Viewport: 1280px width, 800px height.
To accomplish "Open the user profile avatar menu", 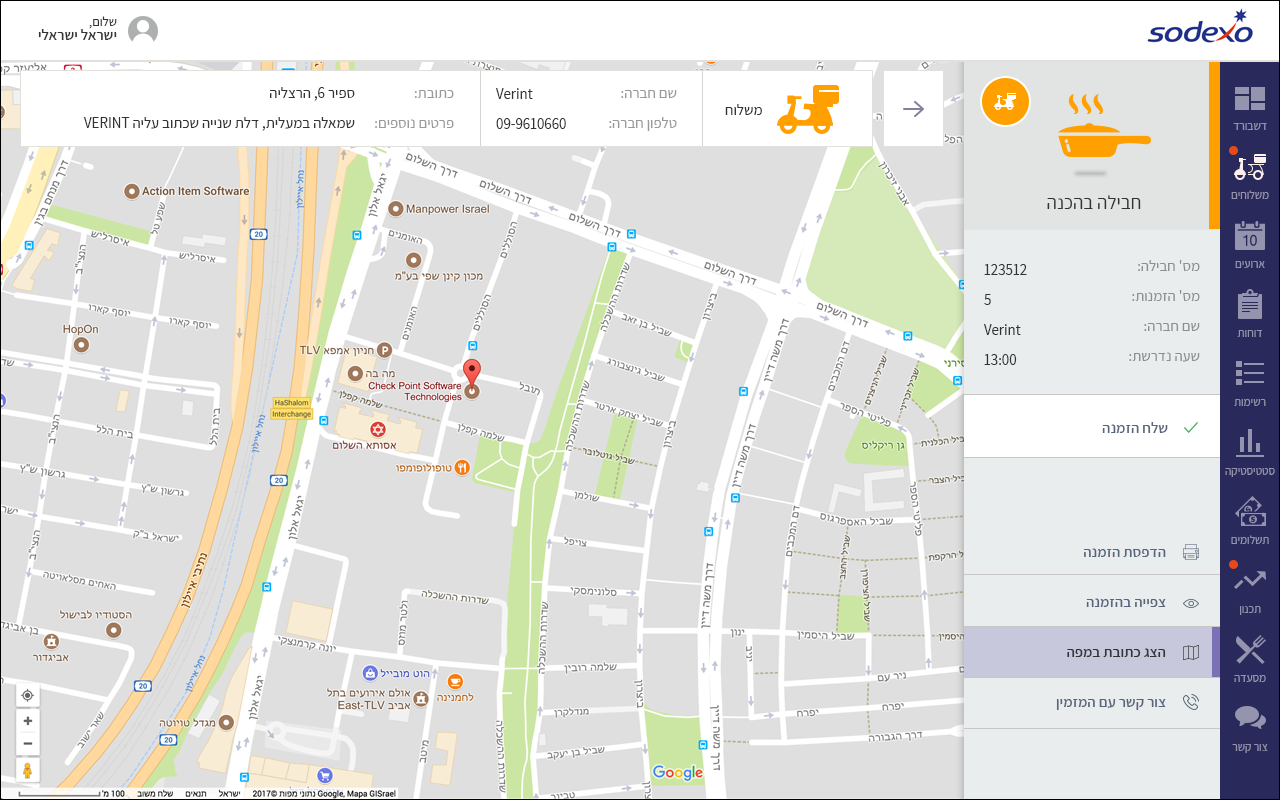I will click(x=143, y=31).
